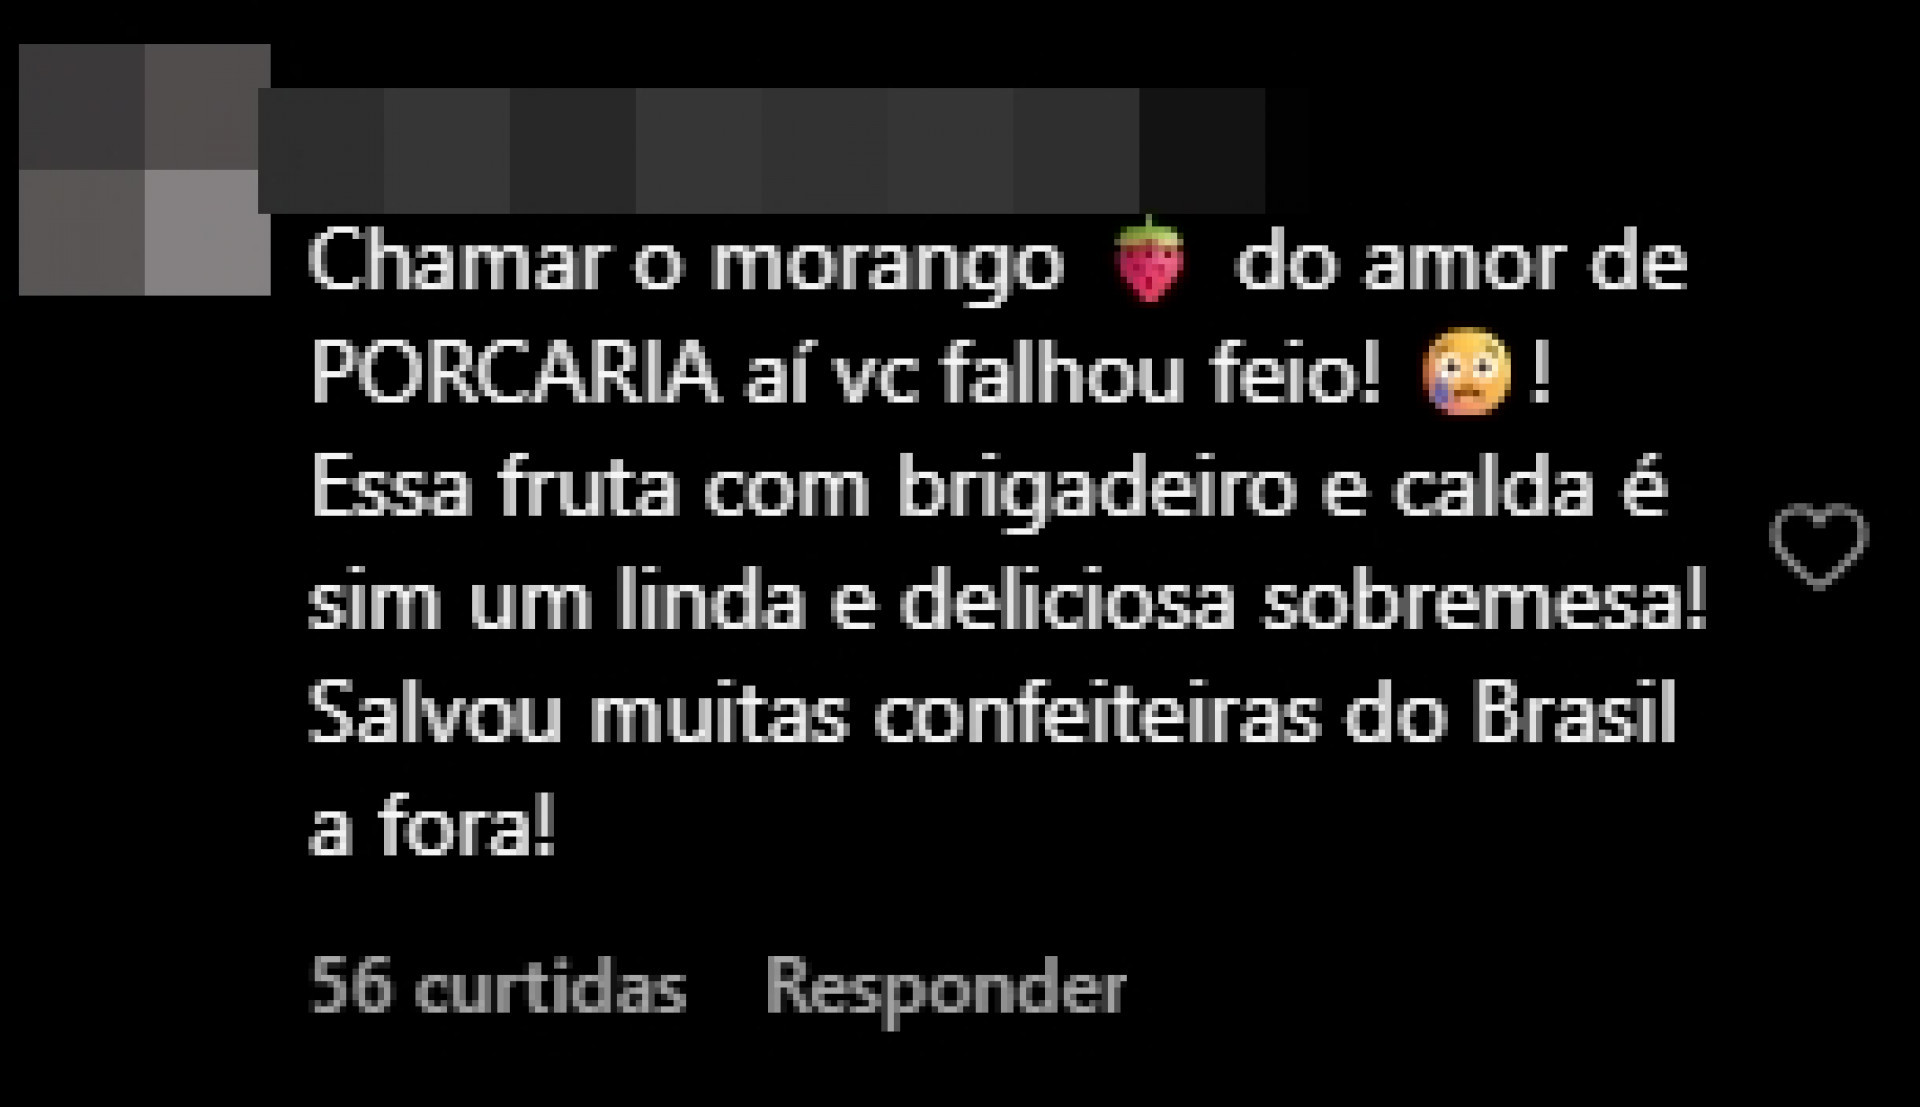1920x1107 pixels.
Task: Open the commenter's blurred profile picture
Action: point(144,170)
